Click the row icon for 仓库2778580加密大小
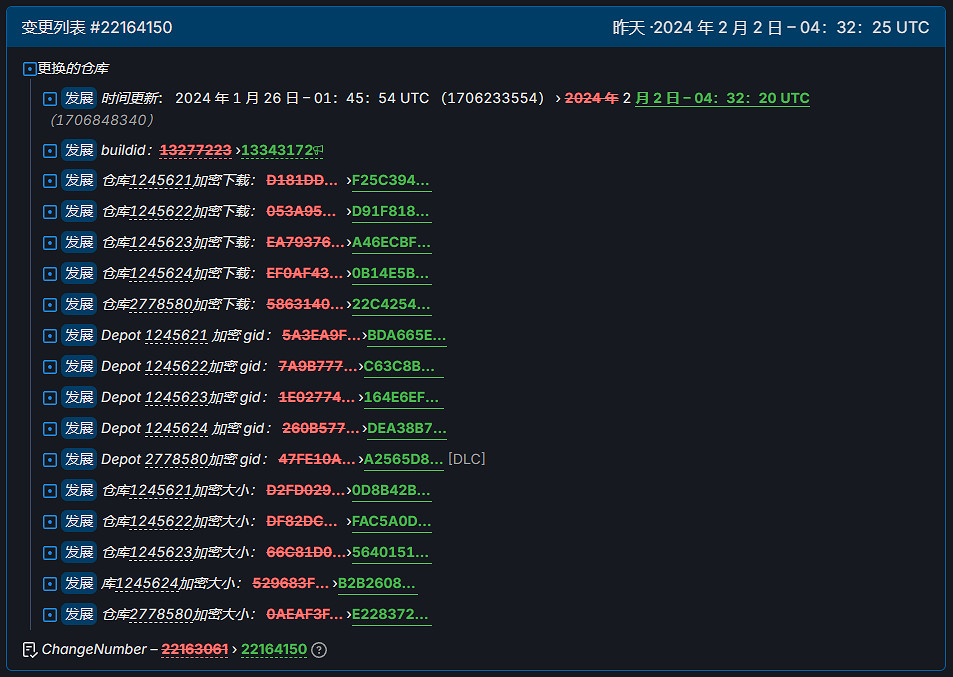Screen dimensions: 953x677 [50, 615]
